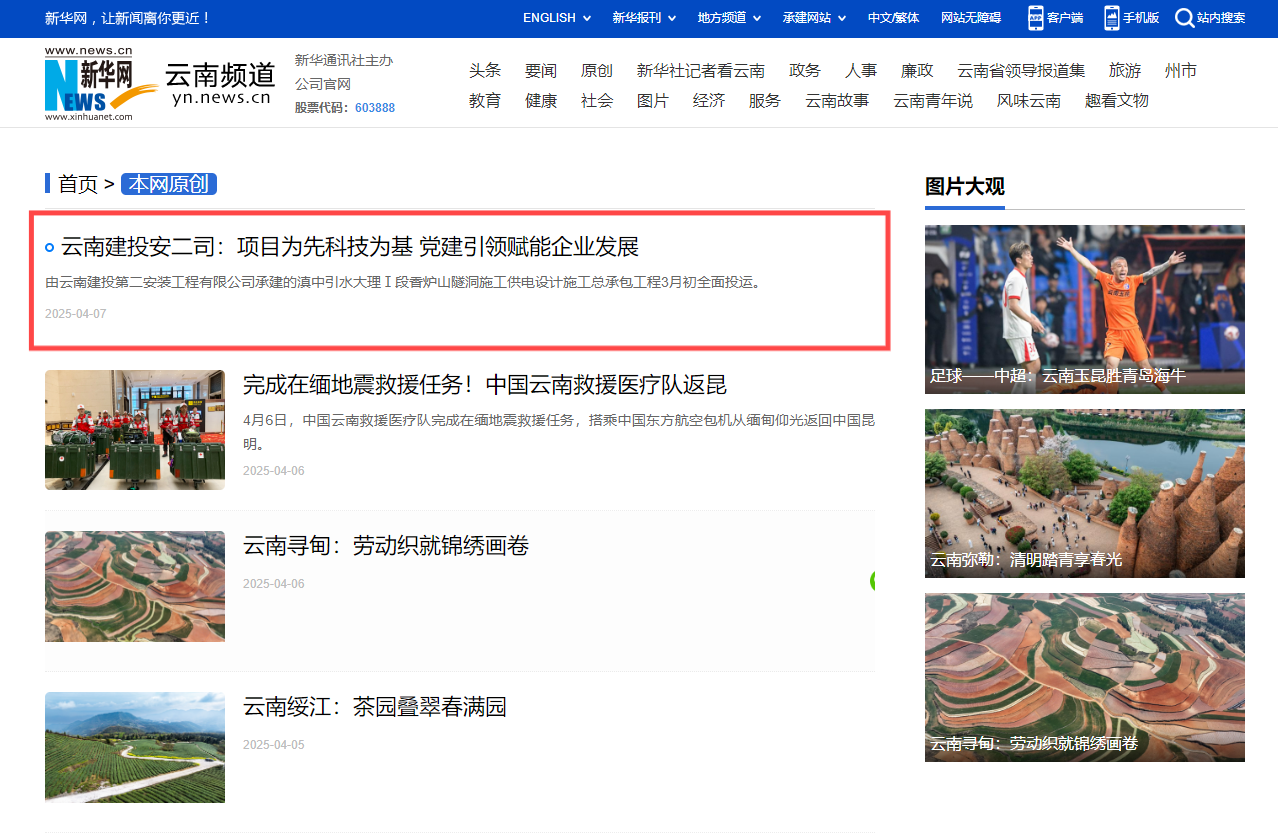Click the 滇中引水大理Ⅰ段 article summary

click(406, 283)
